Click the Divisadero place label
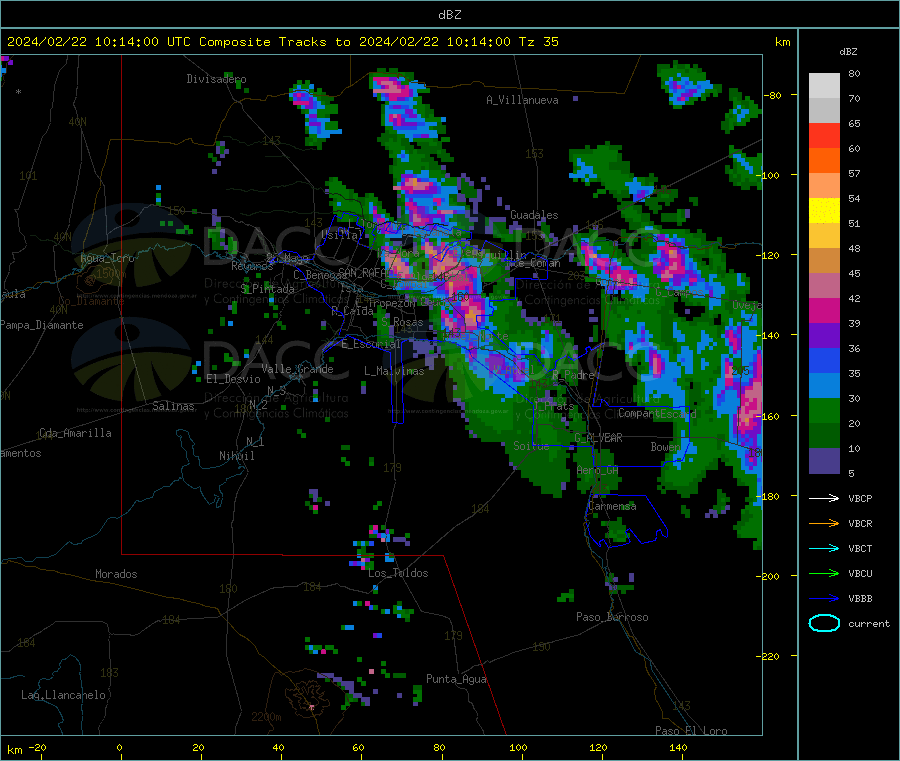Viewport: 900px width, 761px height. click(x=216, y=79)
